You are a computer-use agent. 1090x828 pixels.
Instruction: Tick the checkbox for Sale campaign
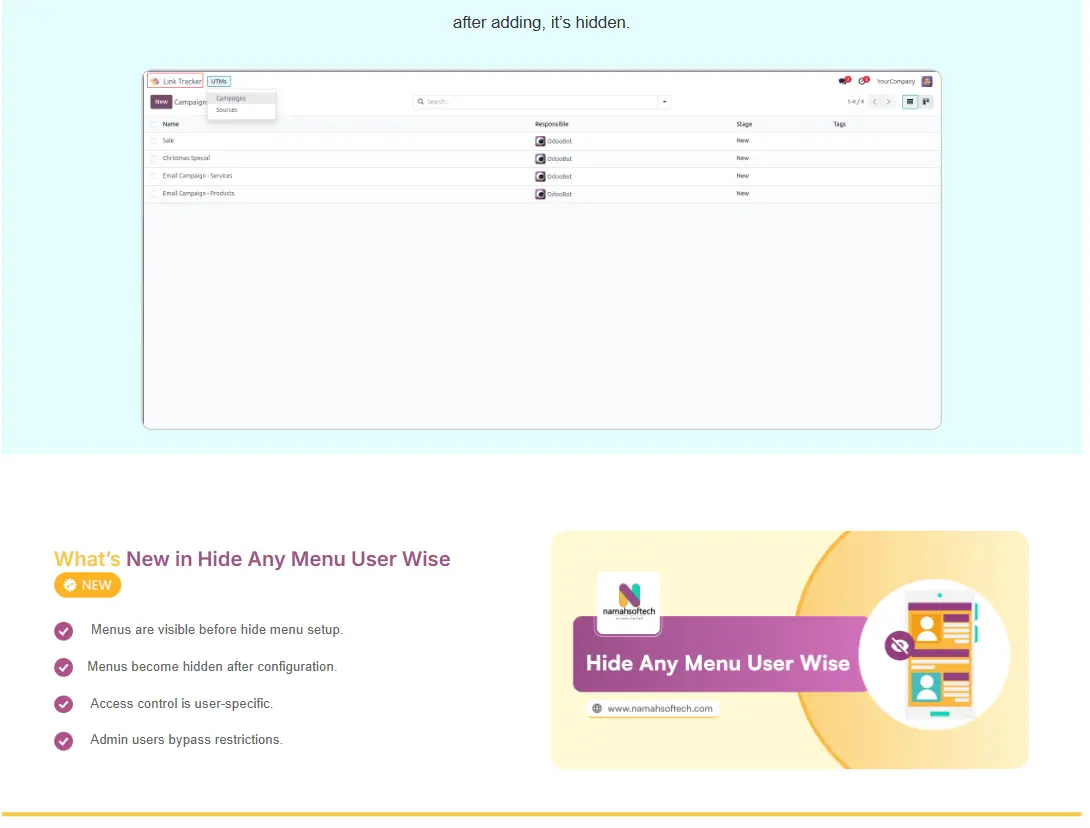click(154, 141)
